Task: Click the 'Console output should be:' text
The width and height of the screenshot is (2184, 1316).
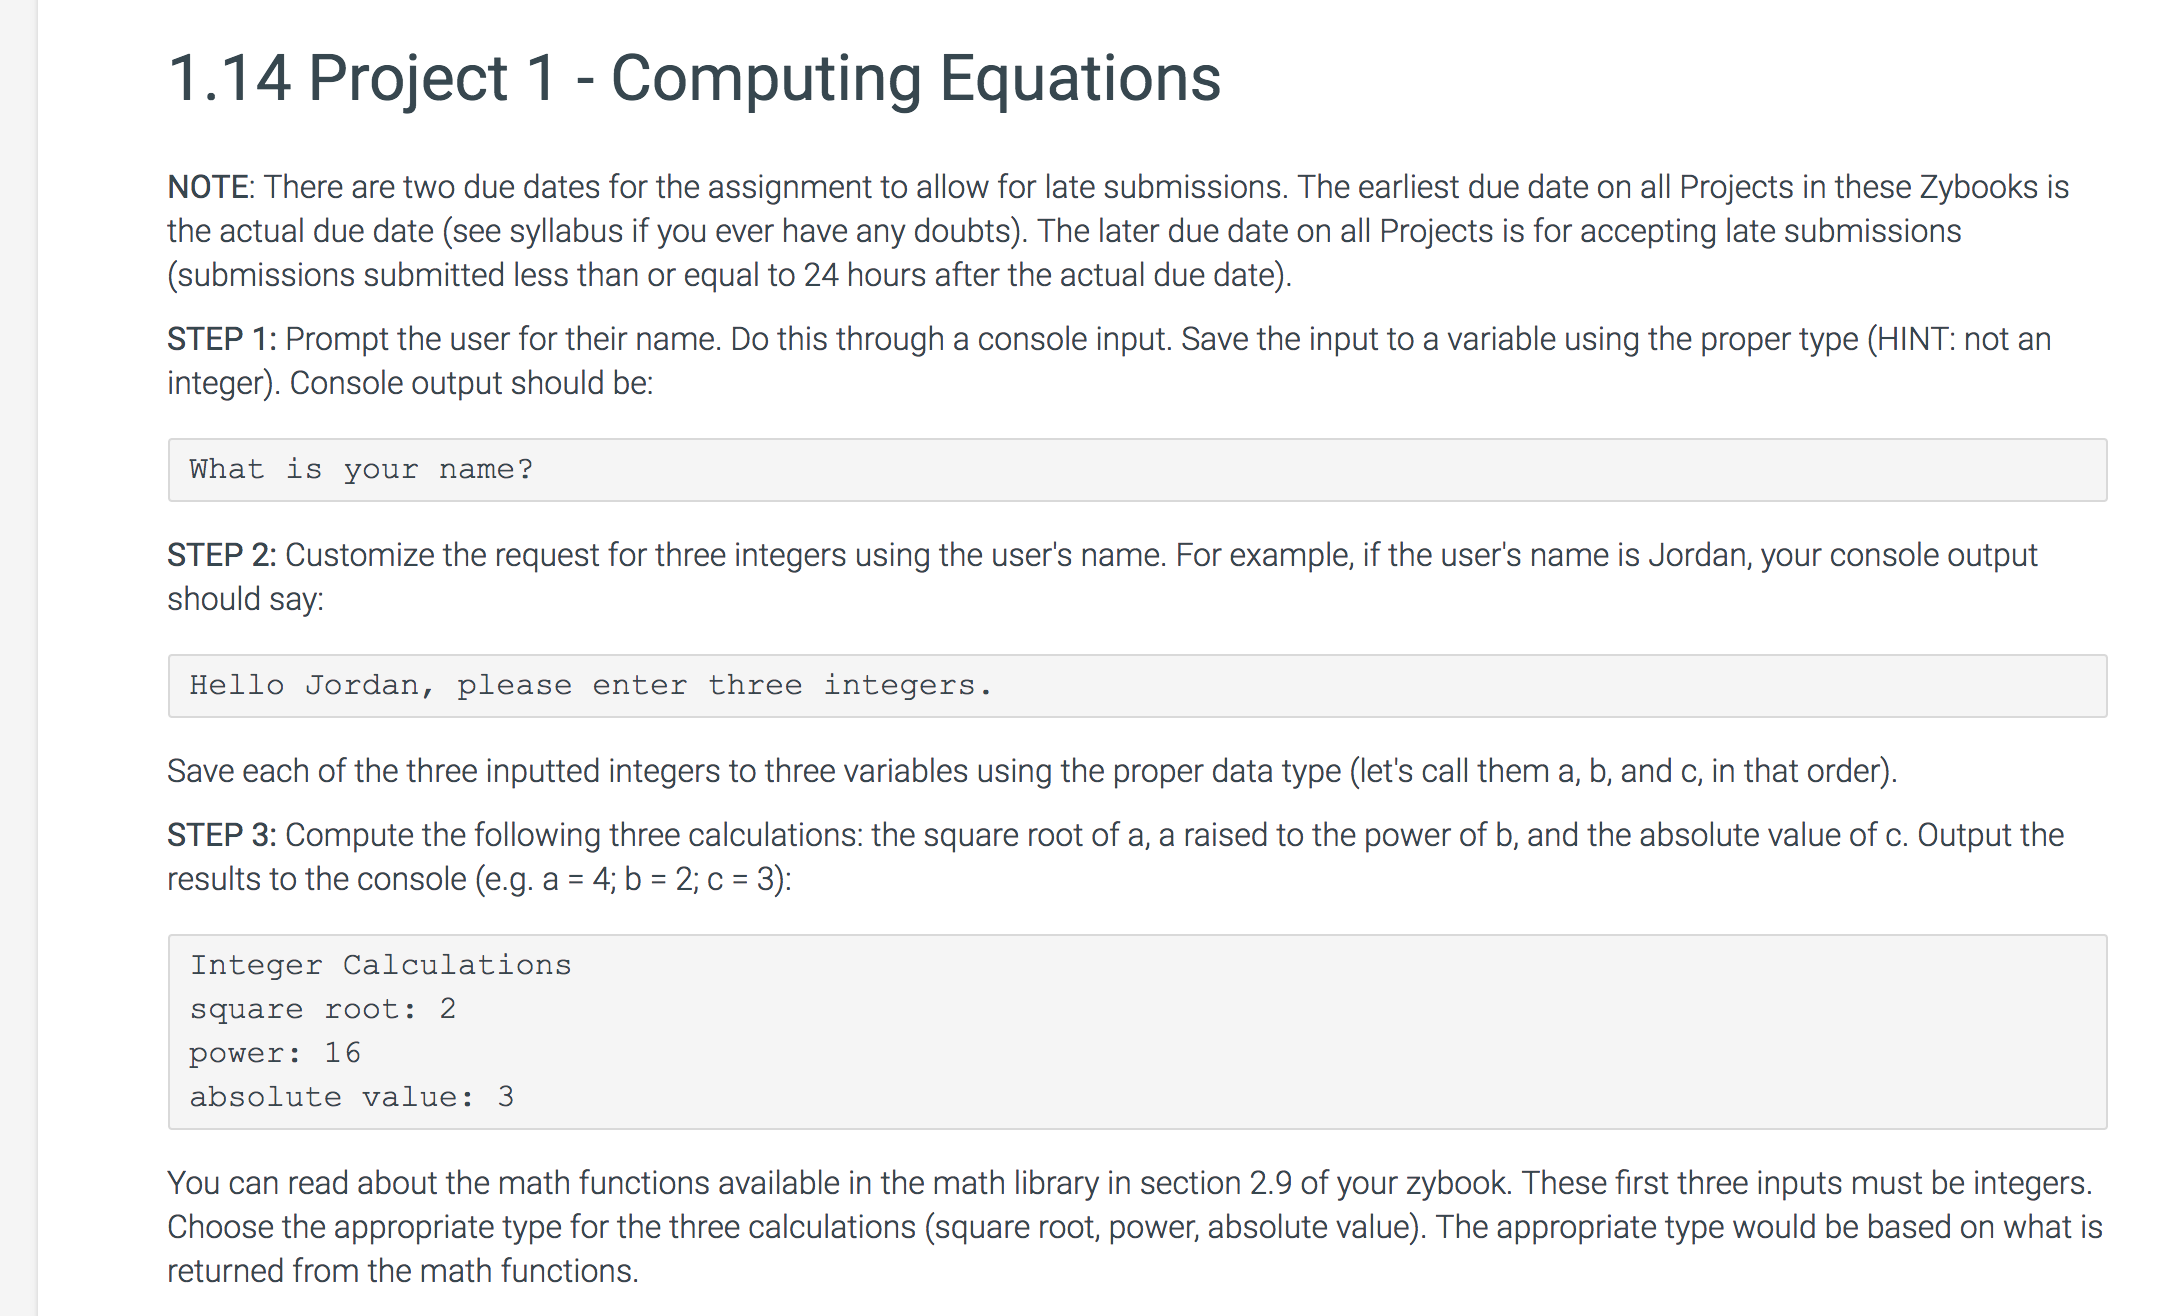Action: [471, 383]
